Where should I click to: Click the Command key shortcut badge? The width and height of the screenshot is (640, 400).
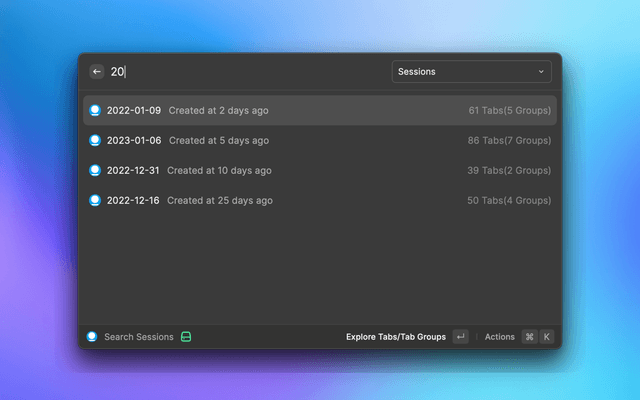coord(529,337)
